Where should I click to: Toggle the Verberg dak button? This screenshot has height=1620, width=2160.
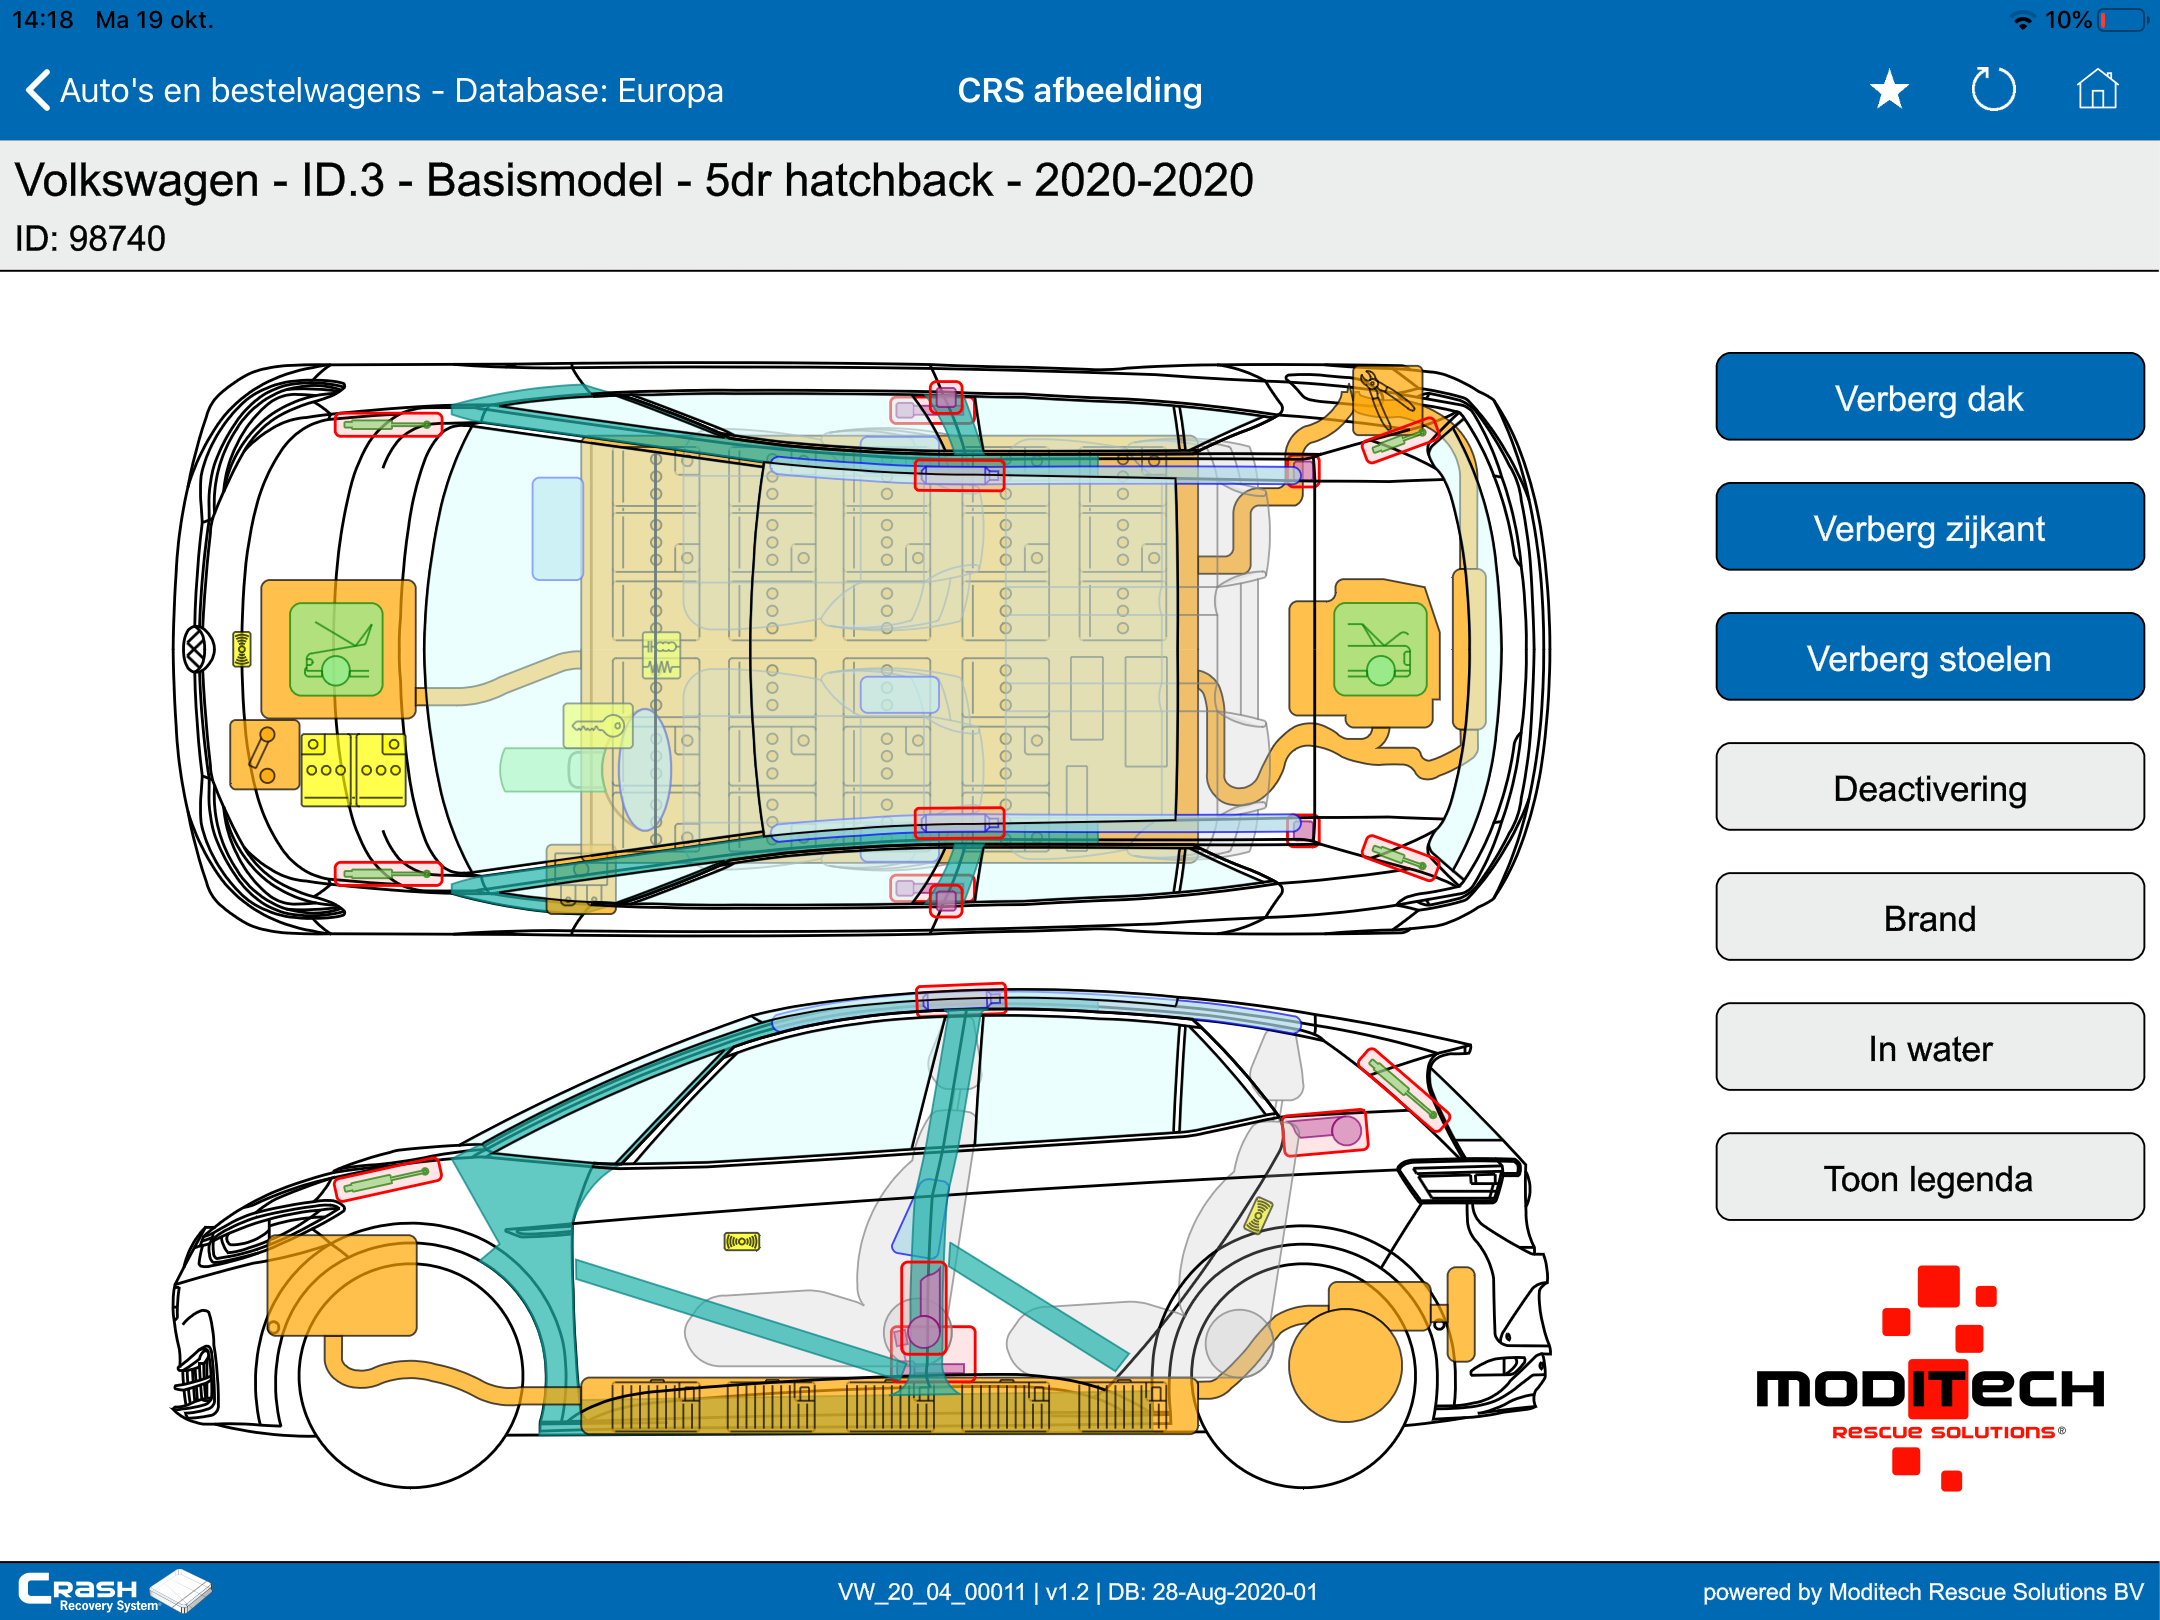pyautogui.click(x=1929, y=397)
